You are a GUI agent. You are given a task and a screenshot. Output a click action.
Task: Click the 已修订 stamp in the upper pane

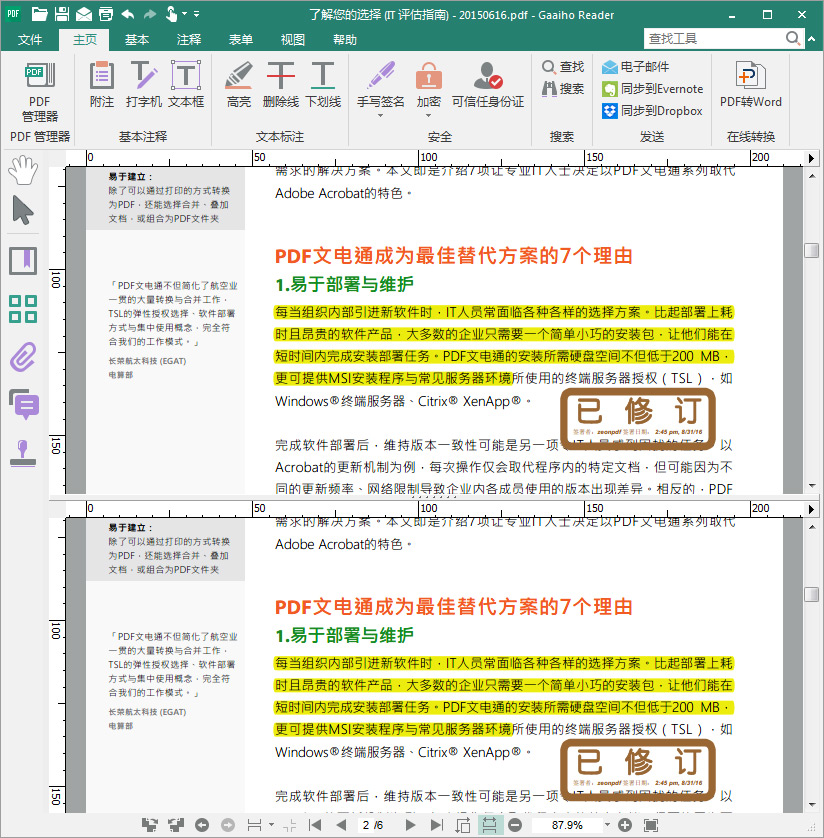coord(638,419)
